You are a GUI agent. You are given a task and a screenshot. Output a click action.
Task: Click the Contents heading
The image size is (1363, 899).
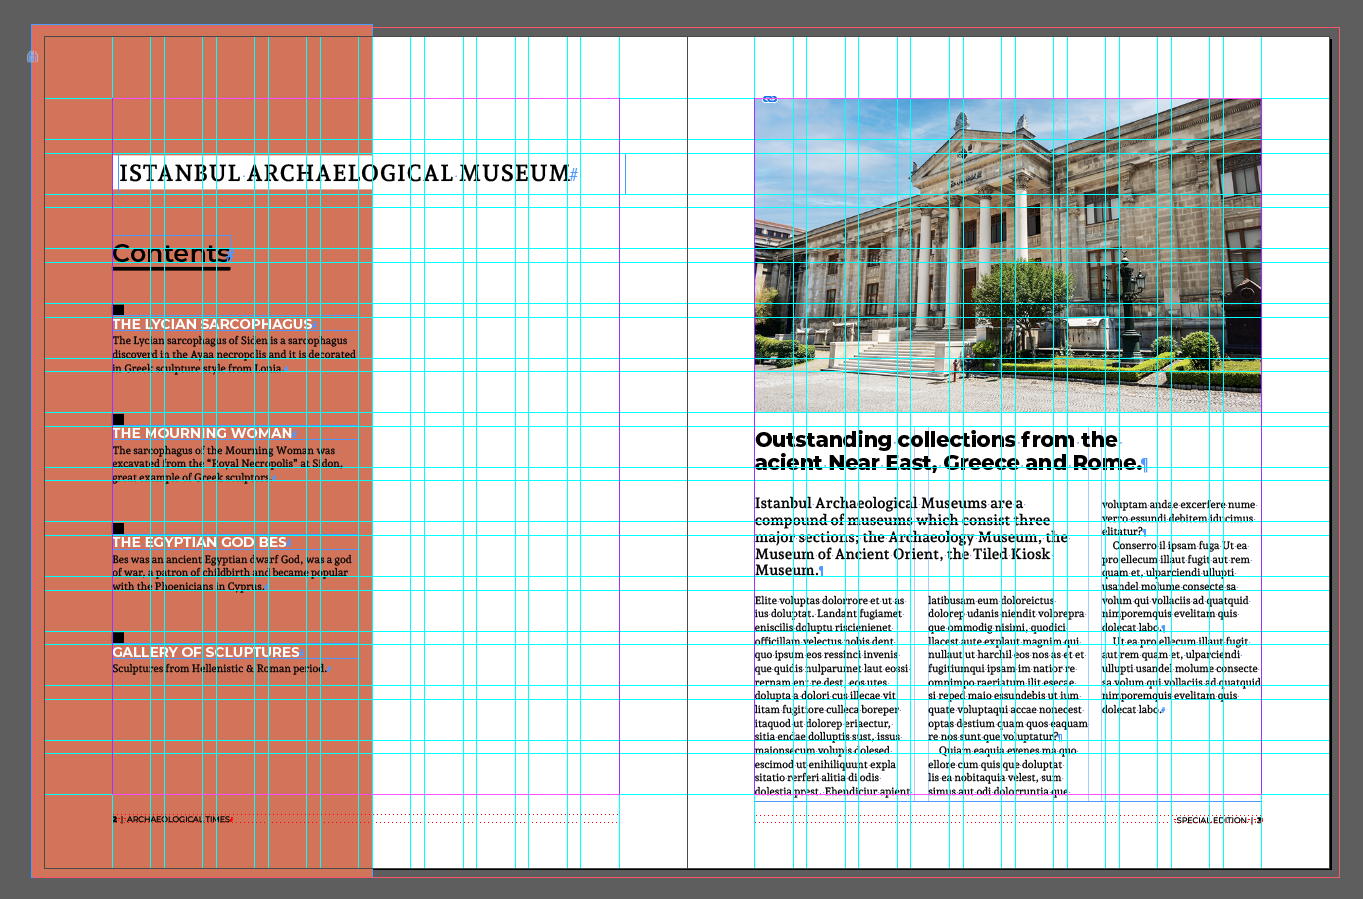(171, 253)
